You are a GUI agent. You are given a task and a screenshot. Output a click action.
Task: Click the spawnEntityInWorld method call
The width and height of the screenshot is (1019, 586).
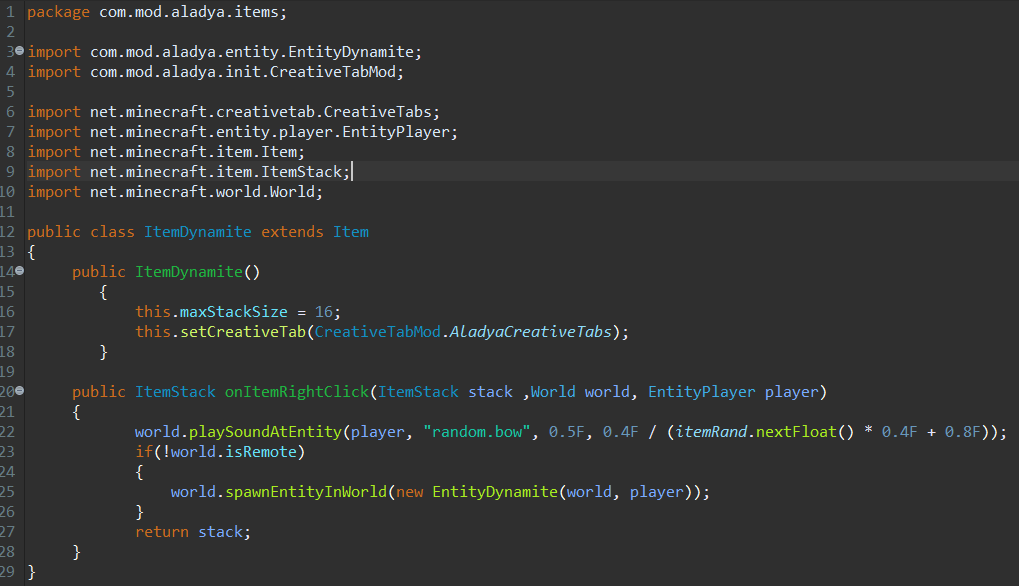pos(305,492)
